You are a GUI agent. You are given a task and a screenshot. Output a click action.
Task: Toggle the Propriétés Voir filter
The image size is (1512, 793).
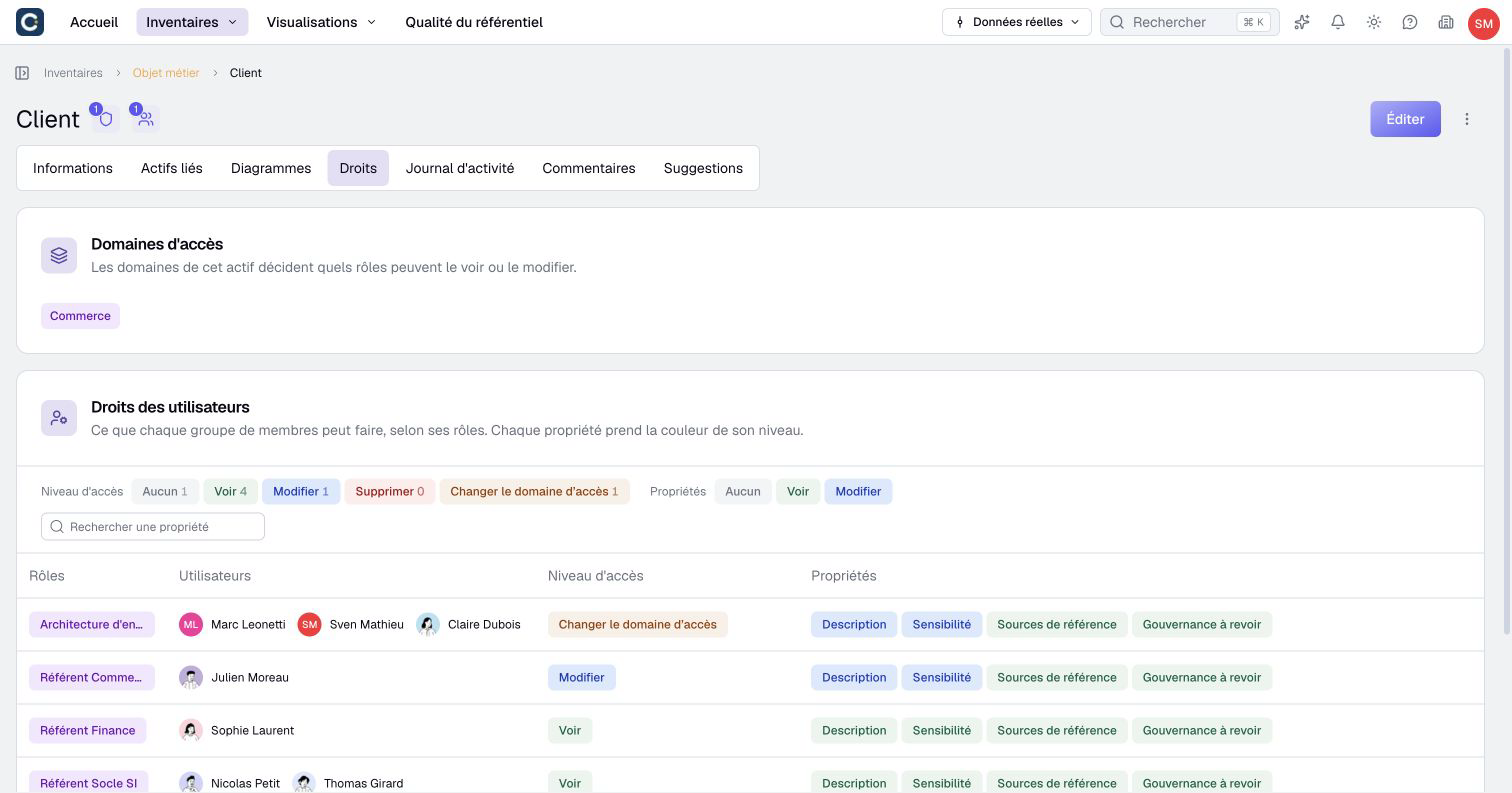coord(798,491)
